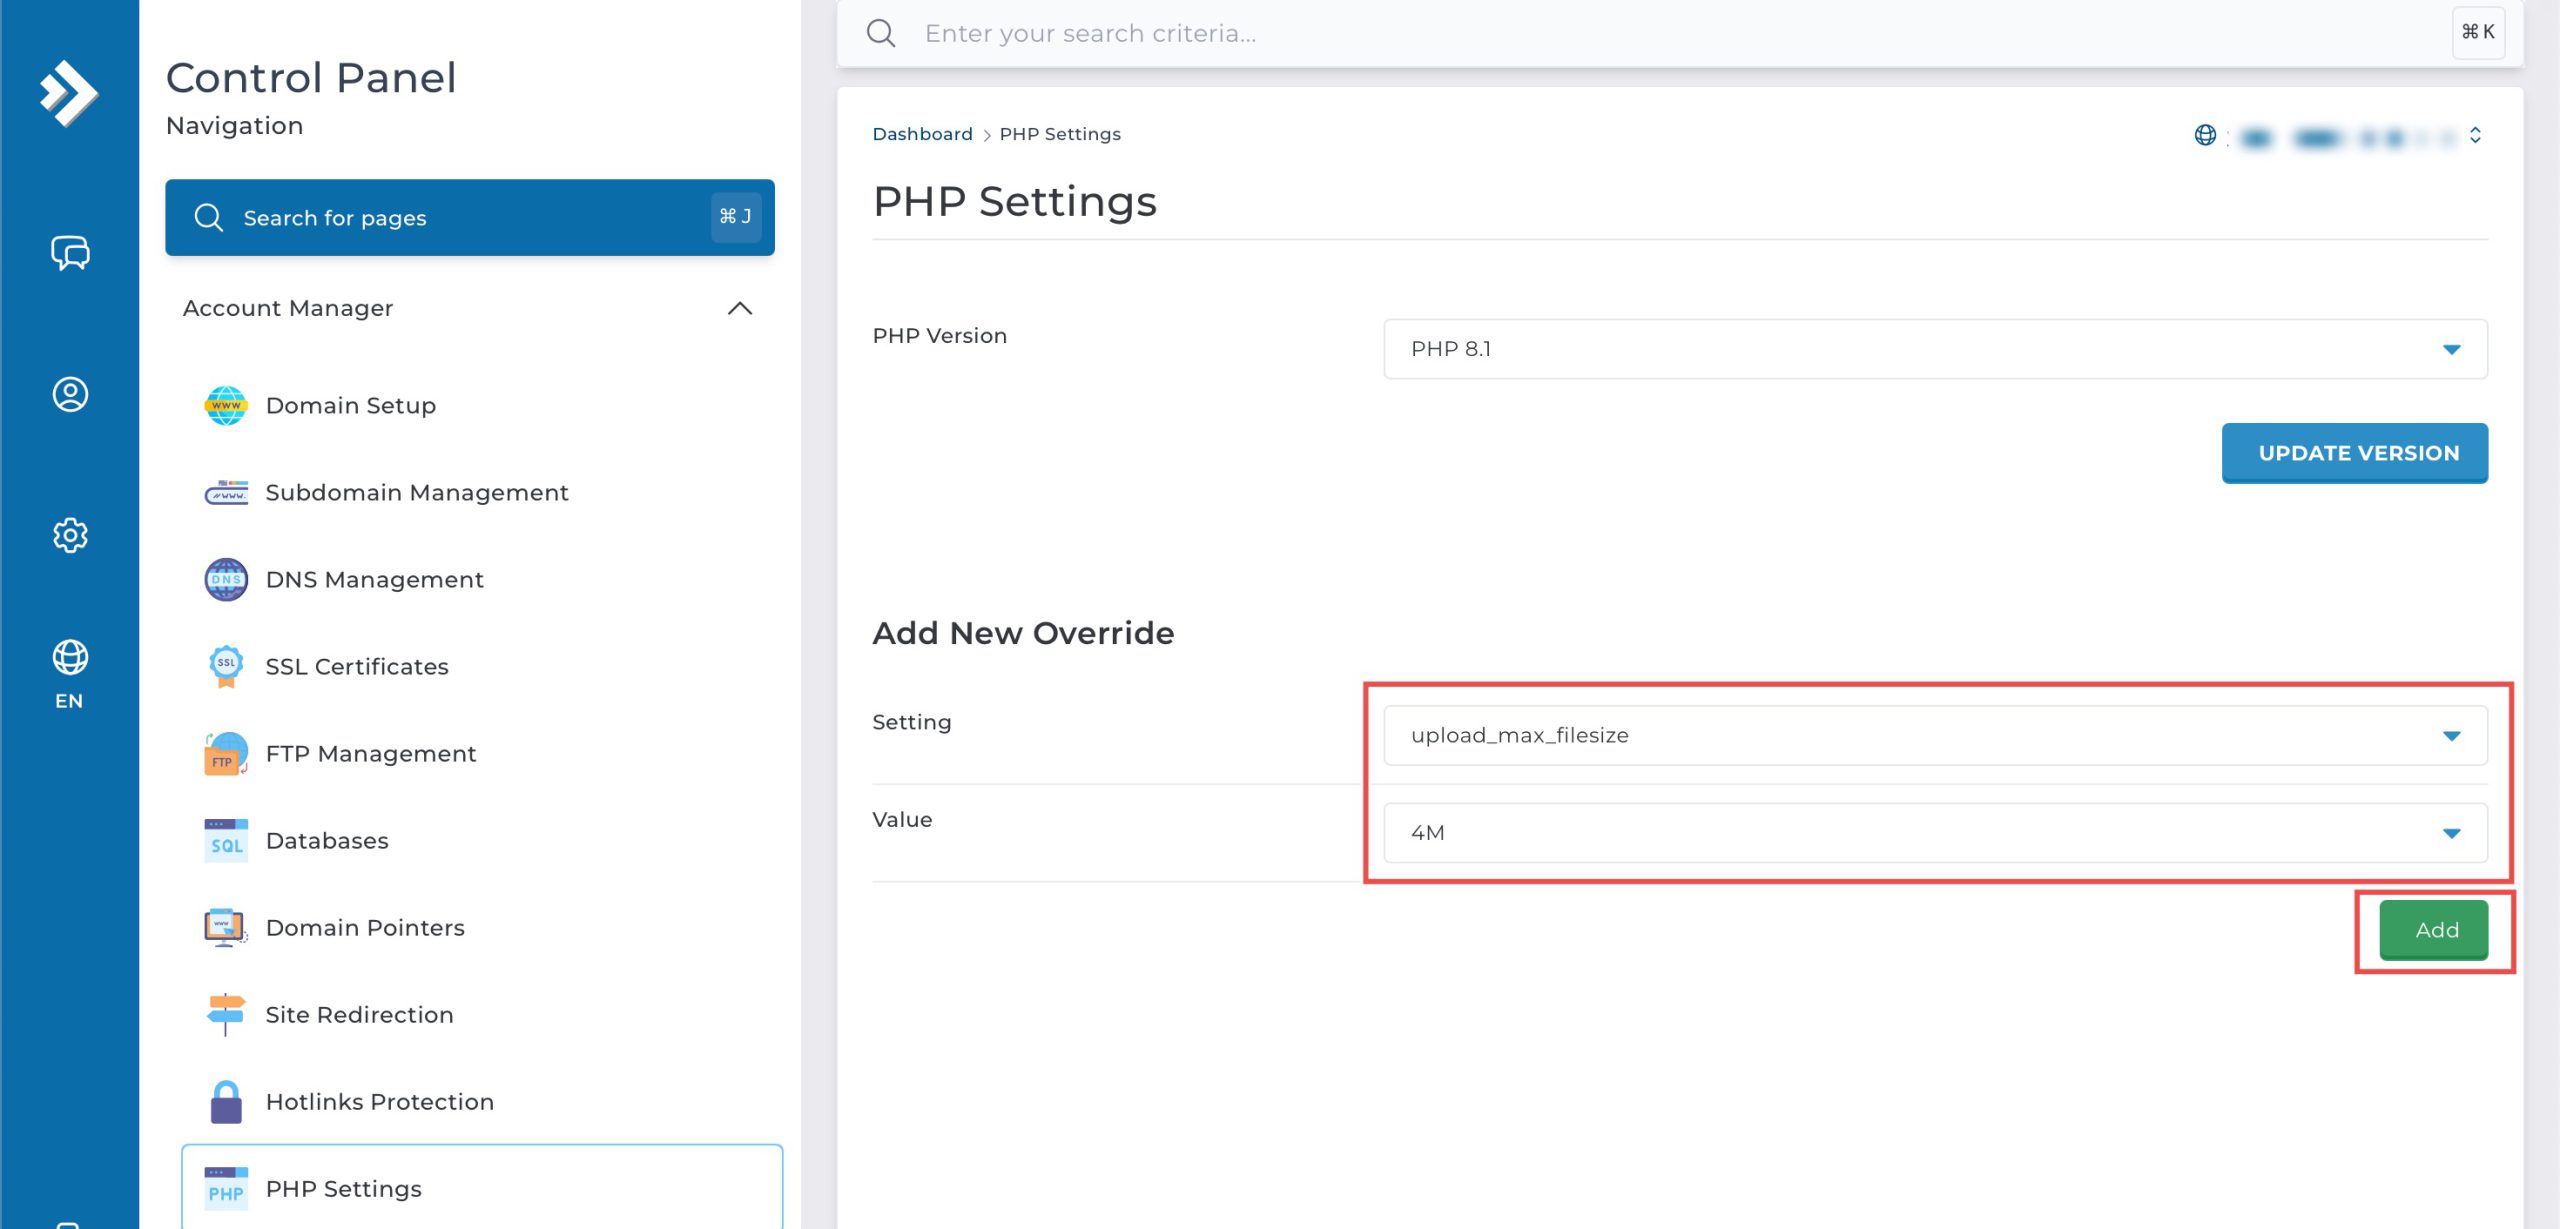Click the DNS Management icon
The height and width of the screenshot is (1229, 2560).
(226, 579)
